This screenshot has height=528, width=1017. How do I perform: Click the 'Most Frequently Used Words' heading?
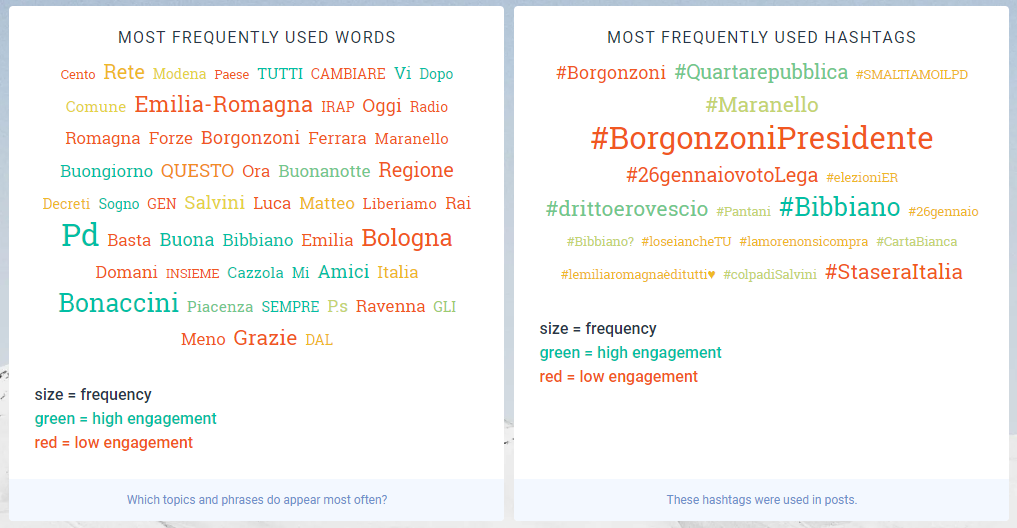coord(257,38)
